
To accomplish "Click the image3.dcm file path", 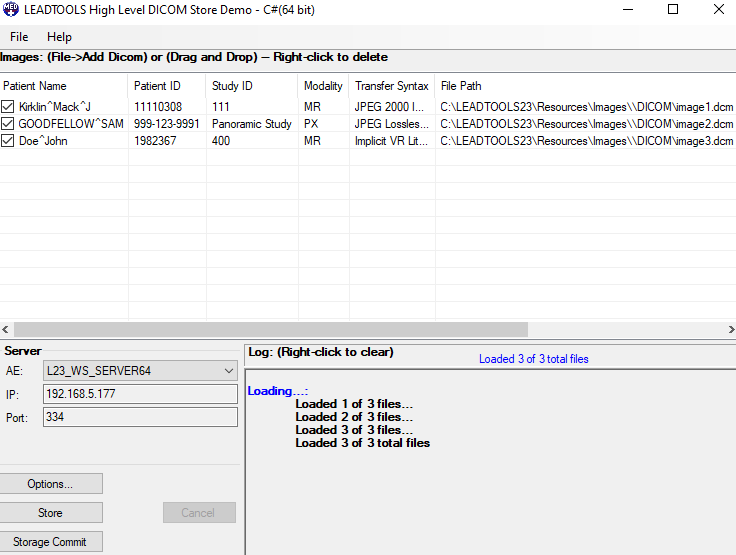I will (x=587, y=141).
